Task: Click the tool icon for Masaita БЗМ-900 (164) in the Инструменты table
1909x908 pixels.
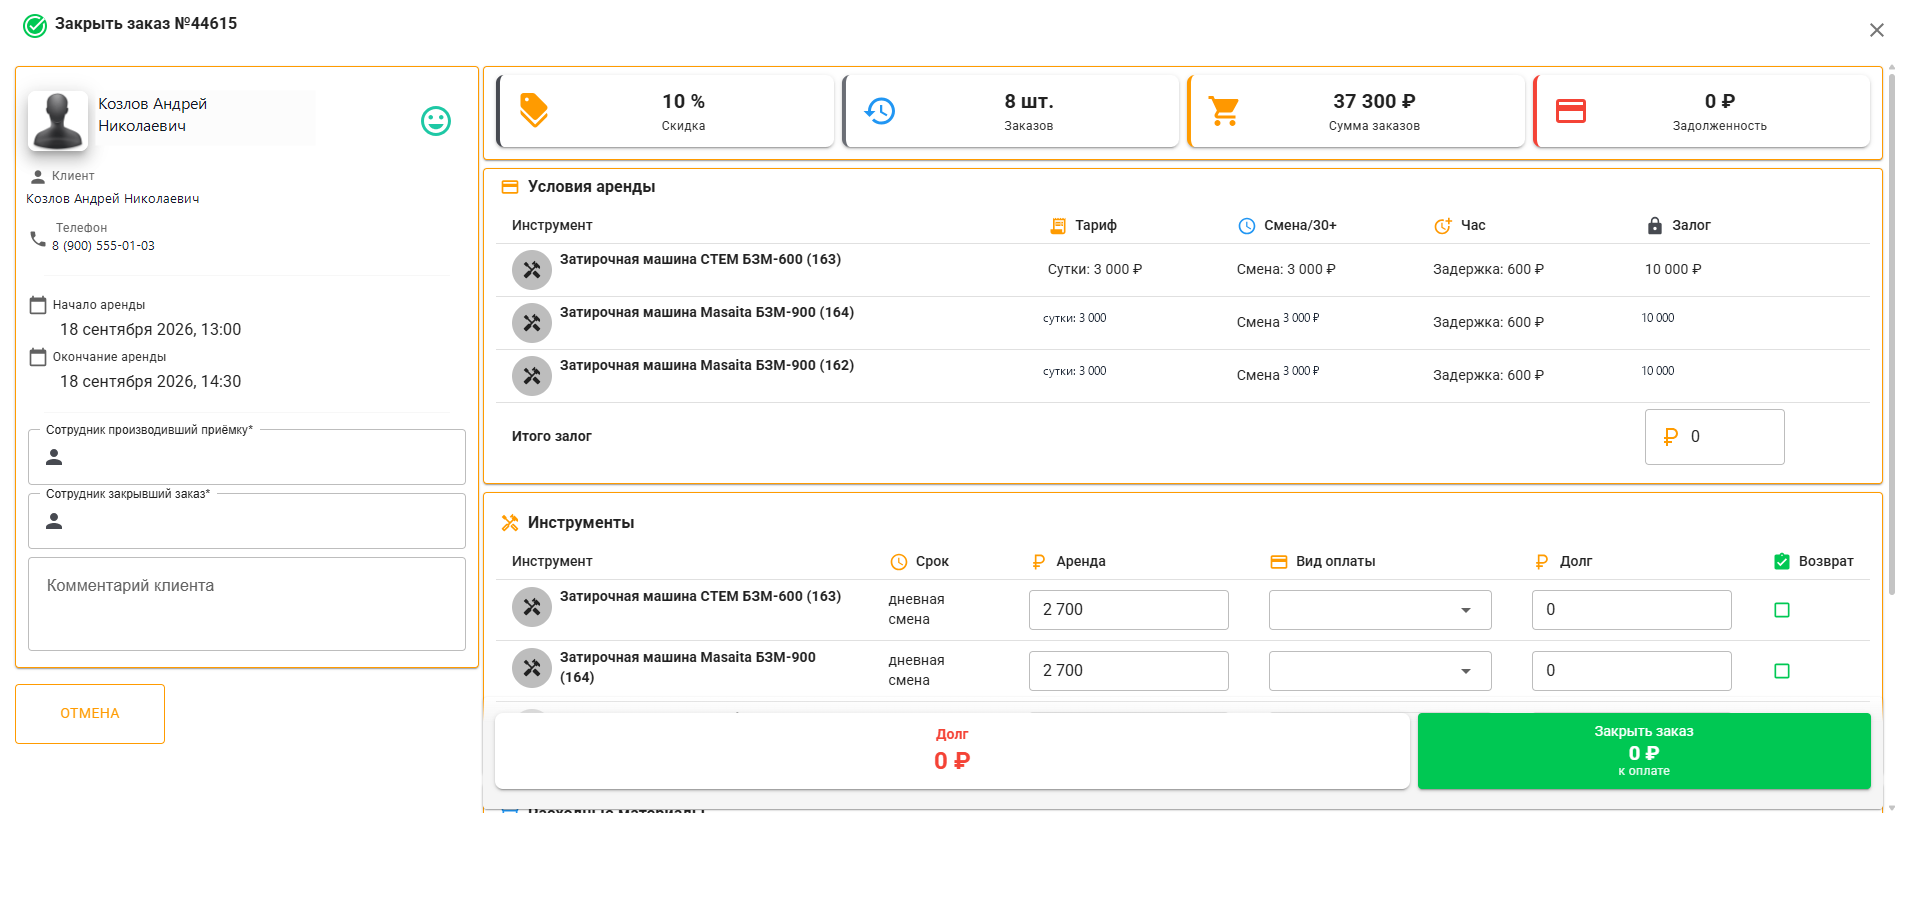Action: pos(532,668)
